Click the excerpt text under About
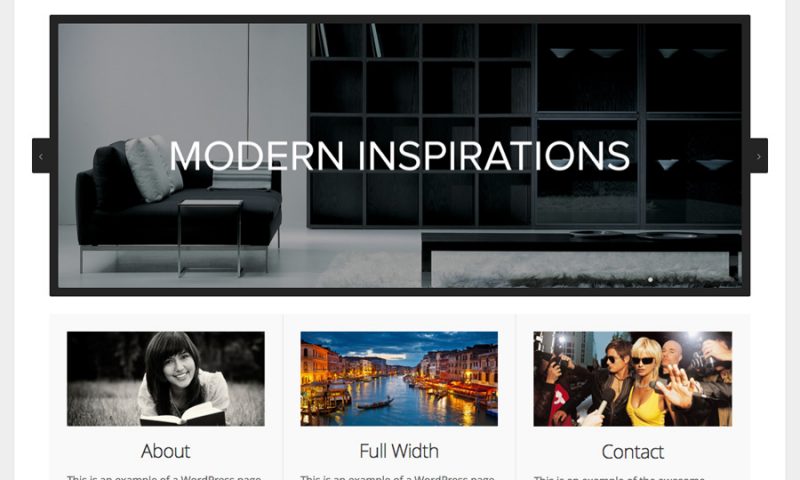Image resolution: width=800 pixels, height=480 pixels. 164,477
